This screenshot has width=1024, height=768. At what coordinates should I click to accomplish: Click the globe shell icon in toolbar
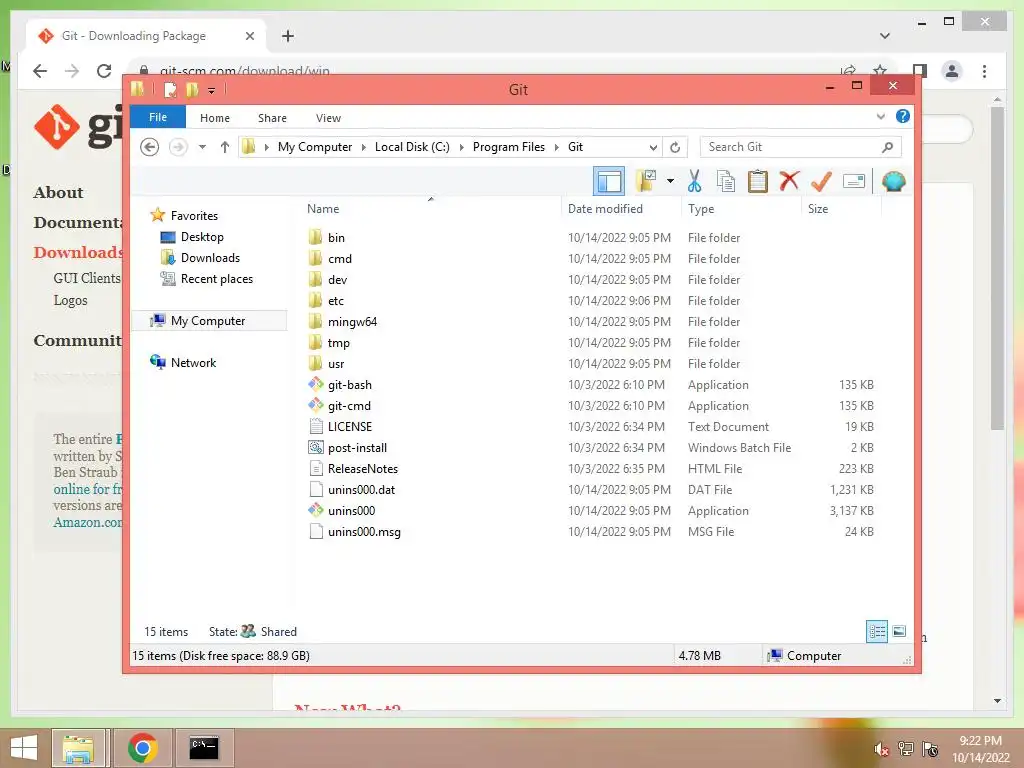tap(893, 181)
